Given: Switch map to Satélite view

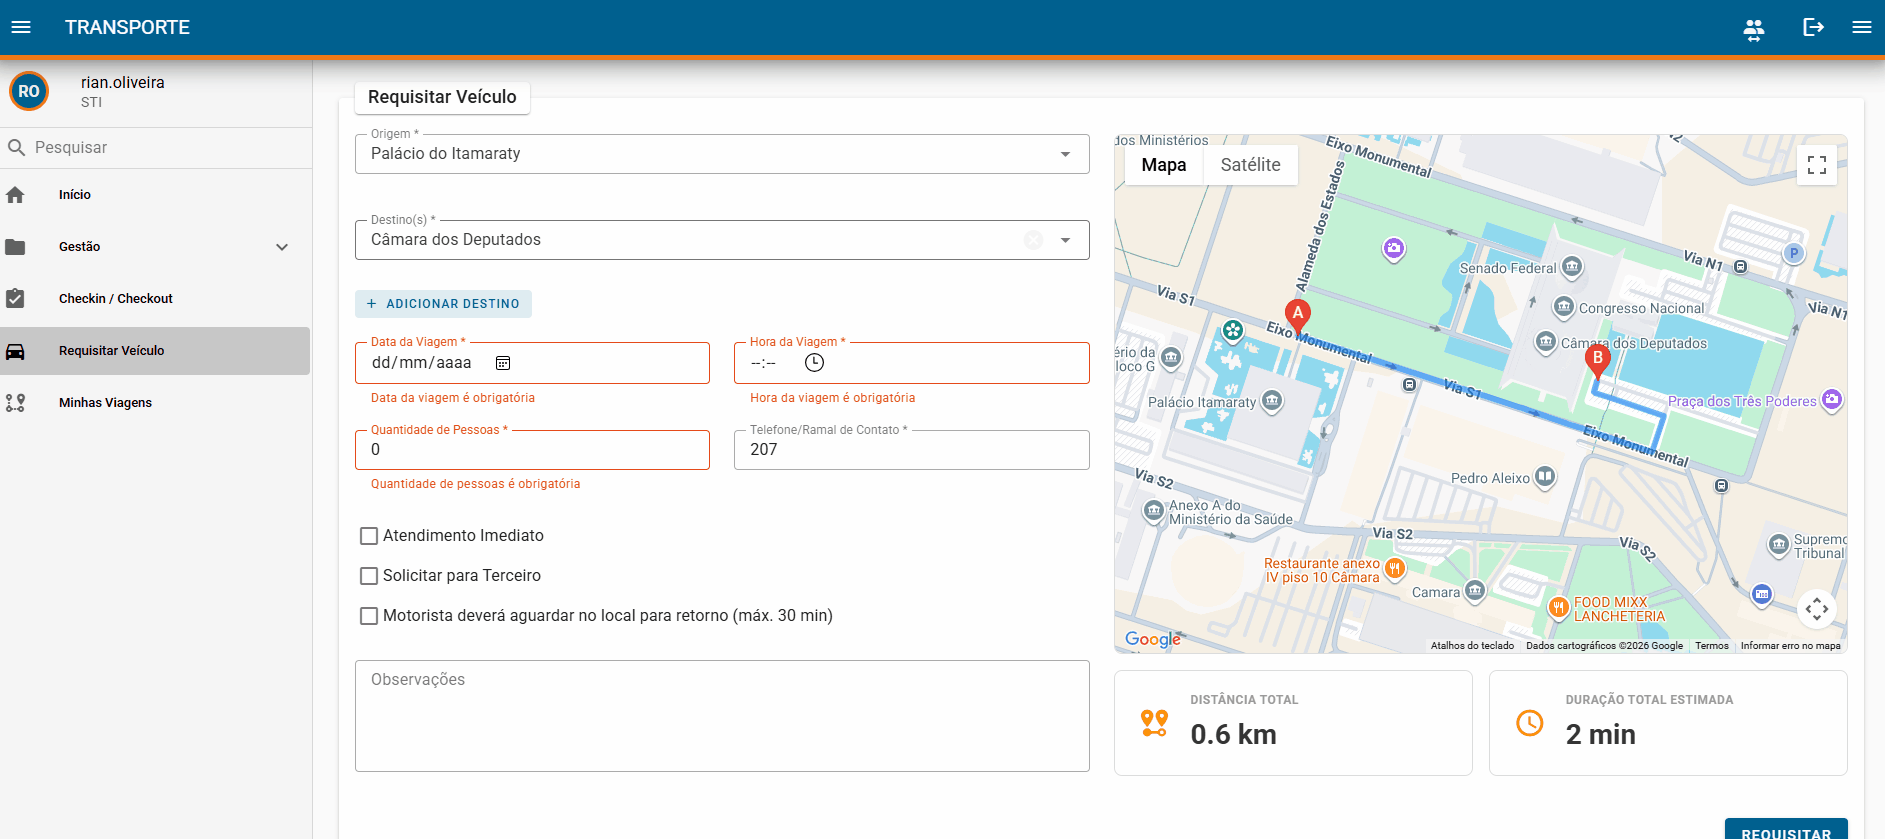Looking at the screenshot, I should tap(1250, 165).
